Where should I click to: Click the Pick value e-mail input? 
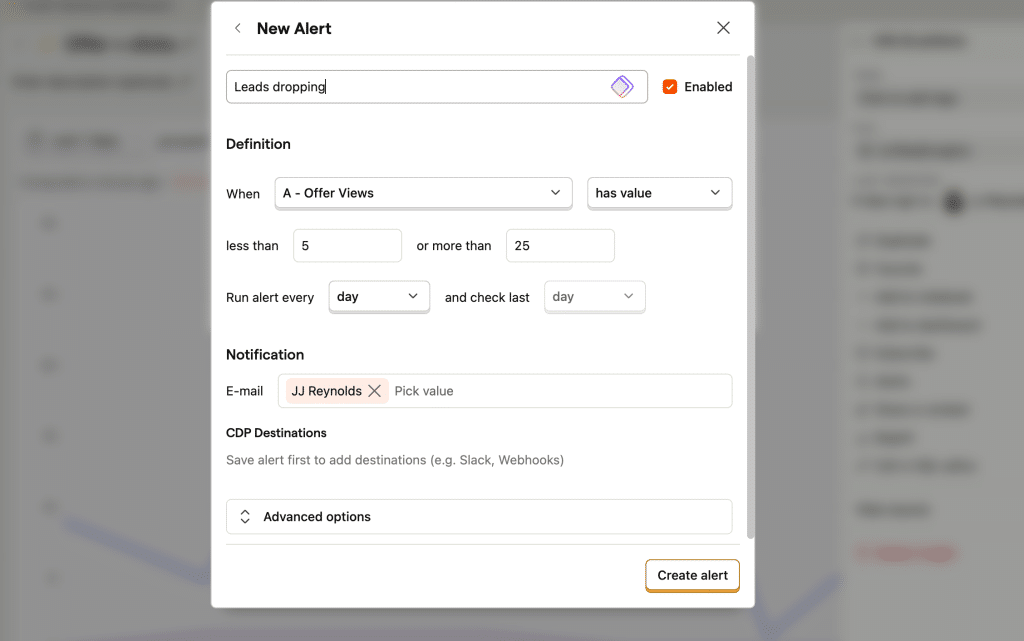[x=555, y=391]
